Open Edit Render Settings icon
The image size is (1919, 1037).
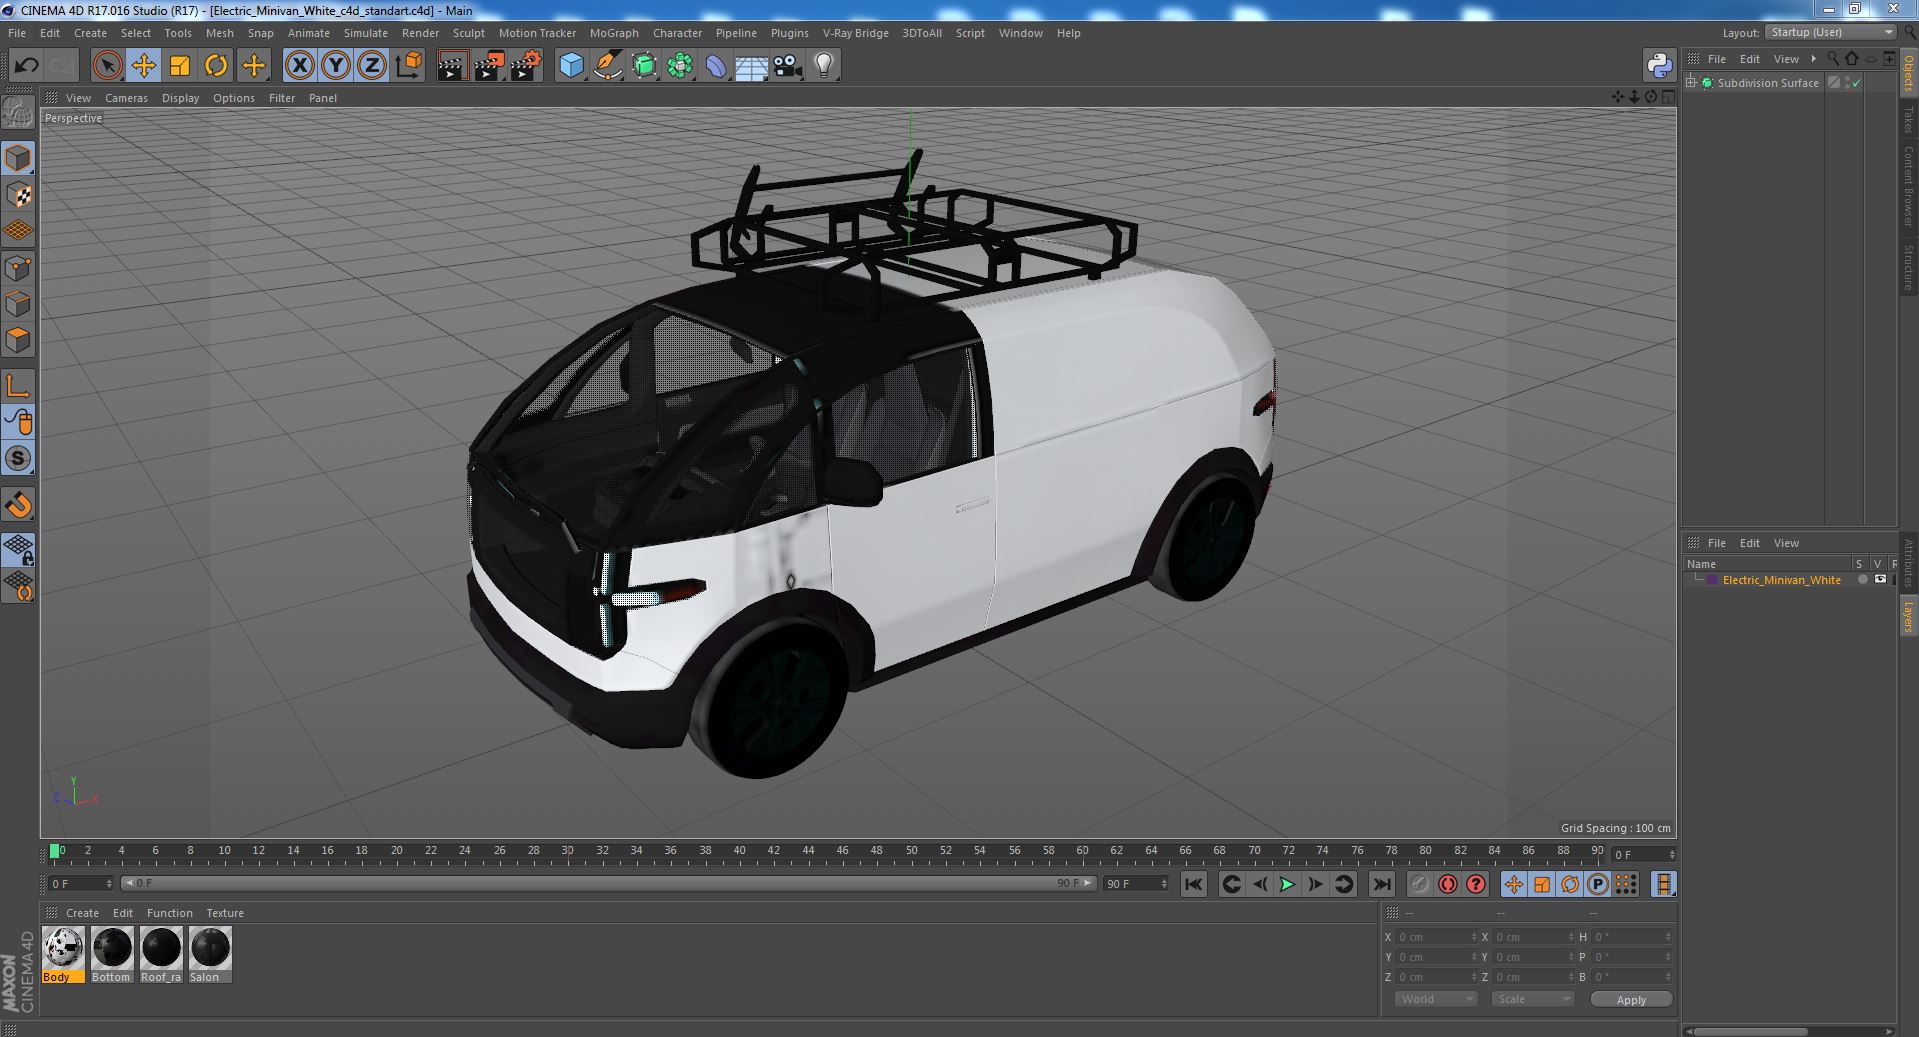[x=525, y=66]
